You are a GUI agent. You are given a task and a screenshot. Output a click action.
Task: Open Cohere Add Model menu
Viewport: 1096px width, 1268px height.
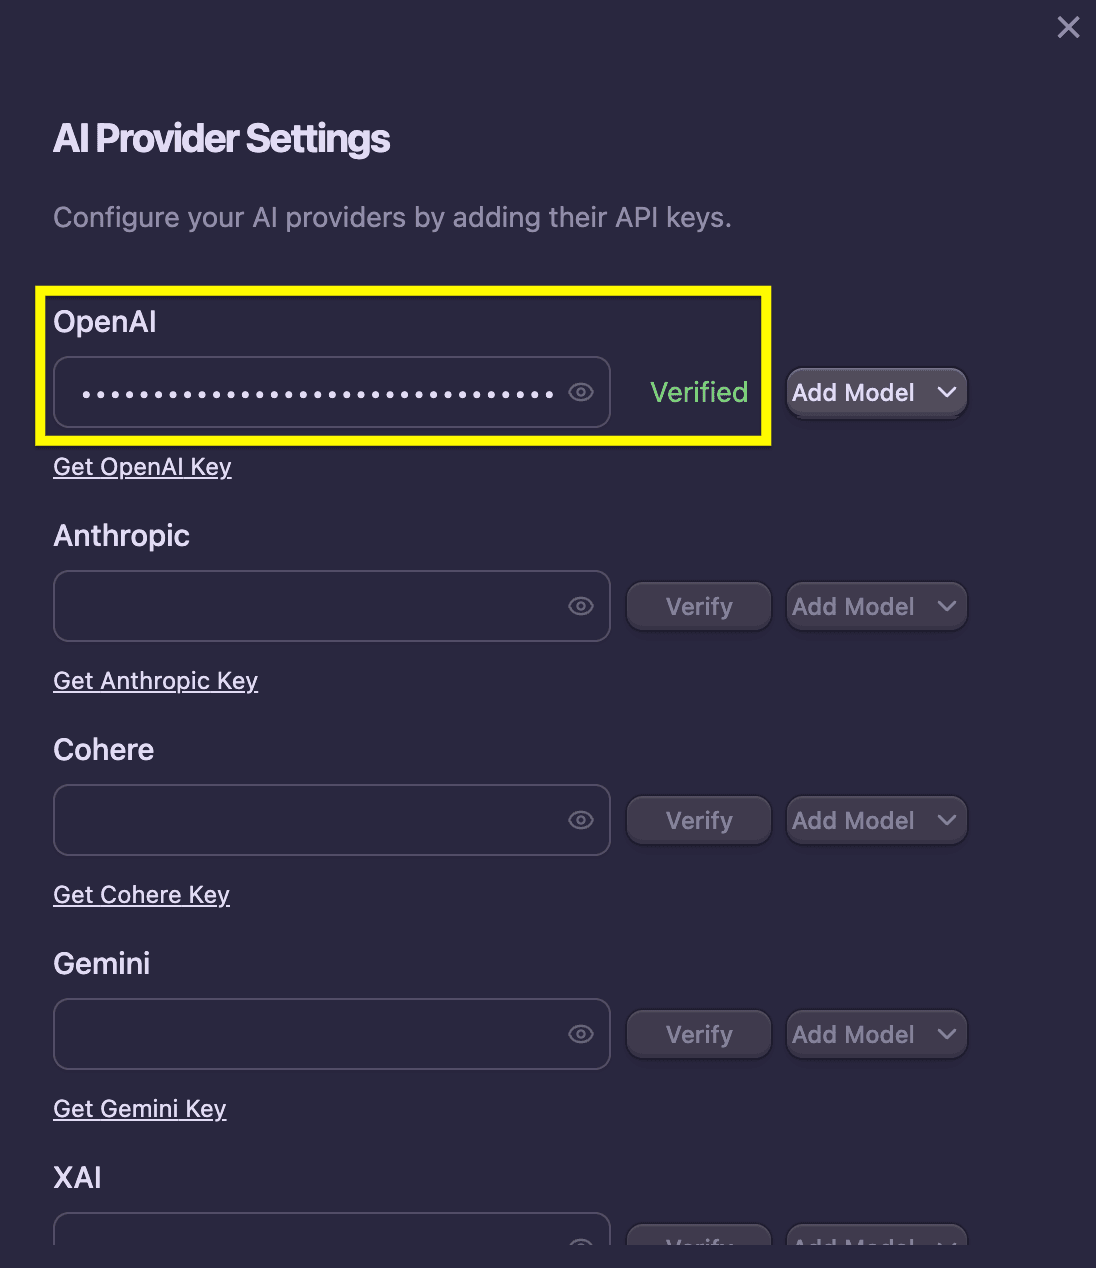point(876,821)
